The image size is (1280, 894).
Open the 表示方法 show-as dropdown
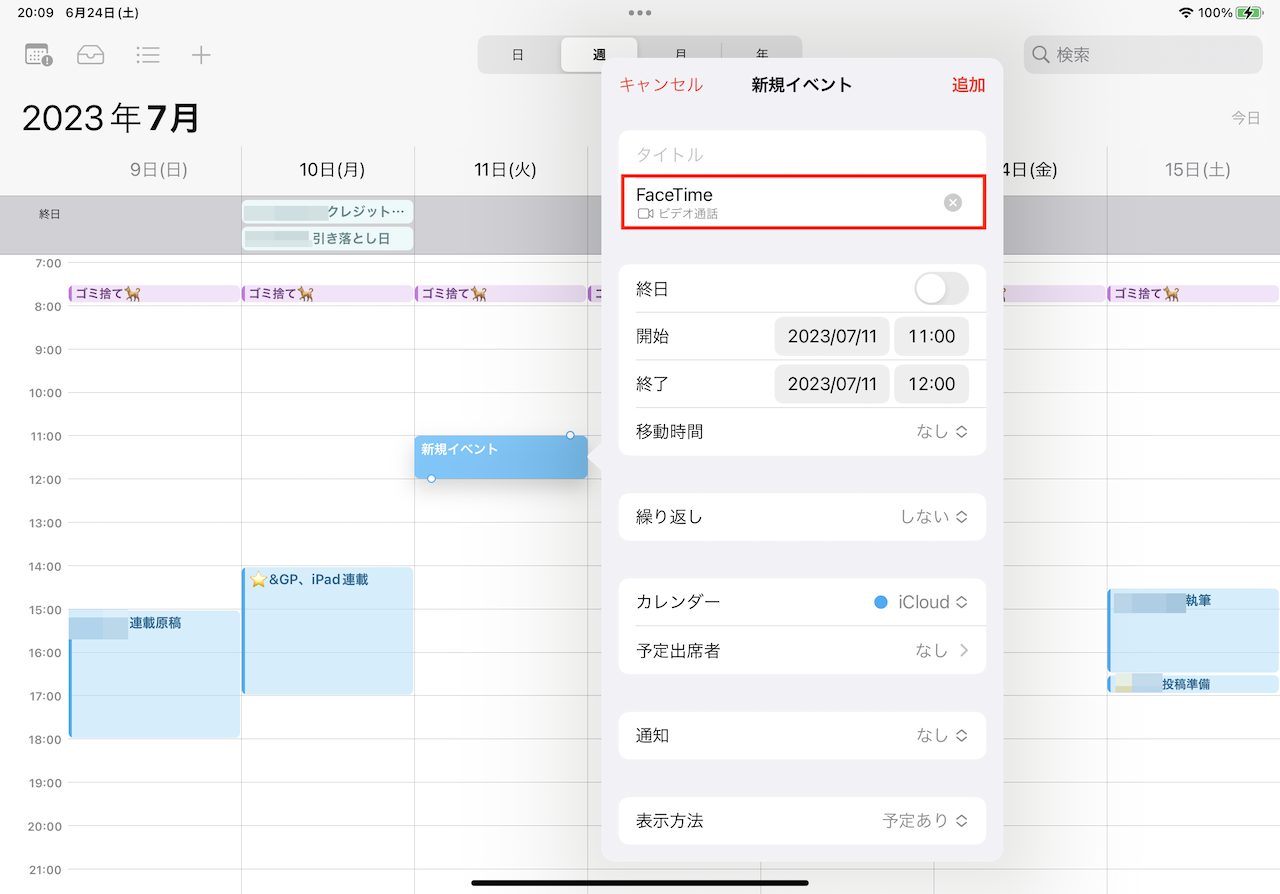click(802, 820)
